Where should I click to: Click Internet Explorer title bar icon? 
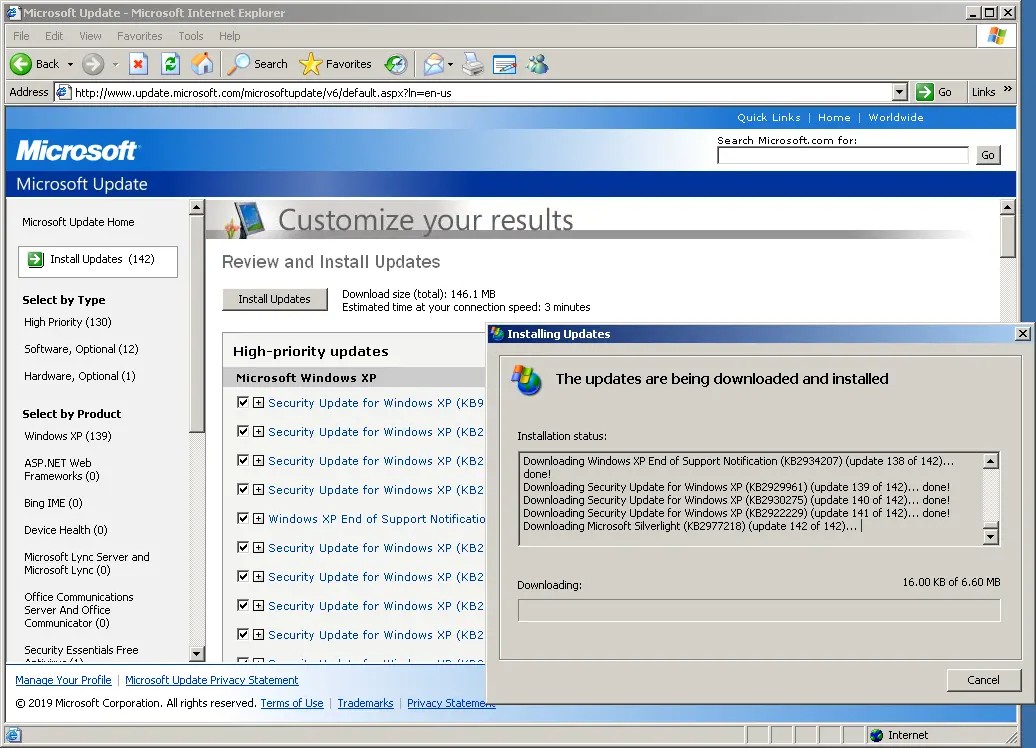[x=13, y=13]
